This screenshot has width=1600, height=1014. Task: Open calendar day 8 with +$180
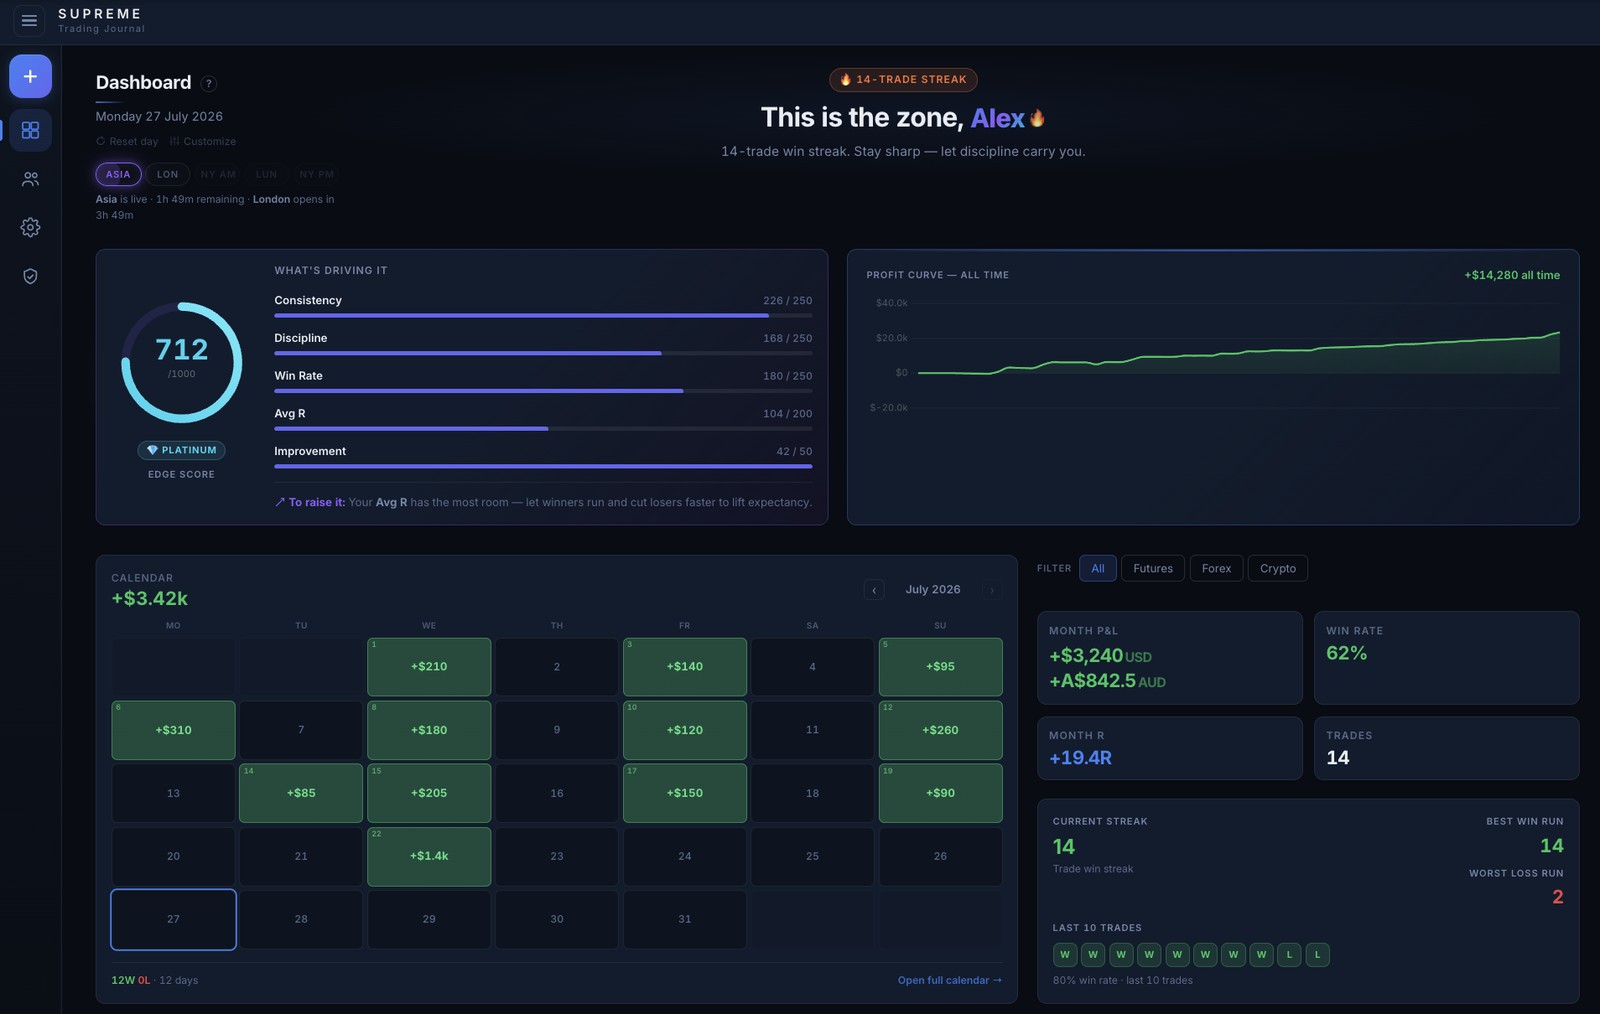click(x=429, y=730)
